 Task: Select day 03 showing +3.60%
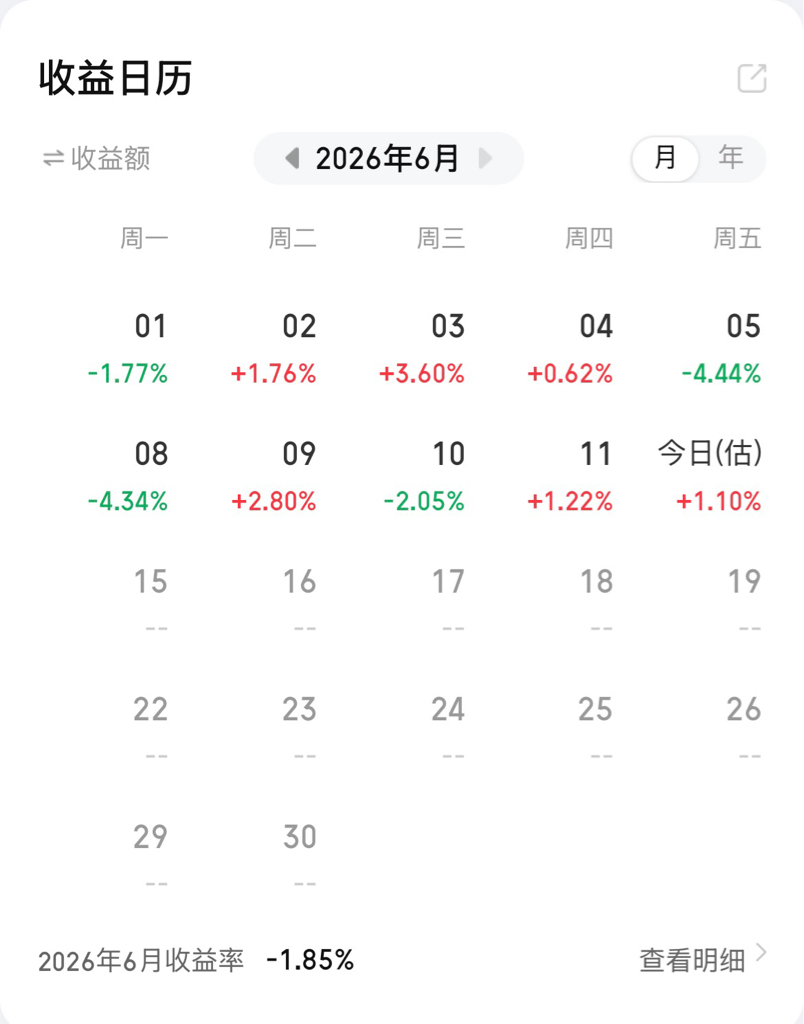[422, 349]
